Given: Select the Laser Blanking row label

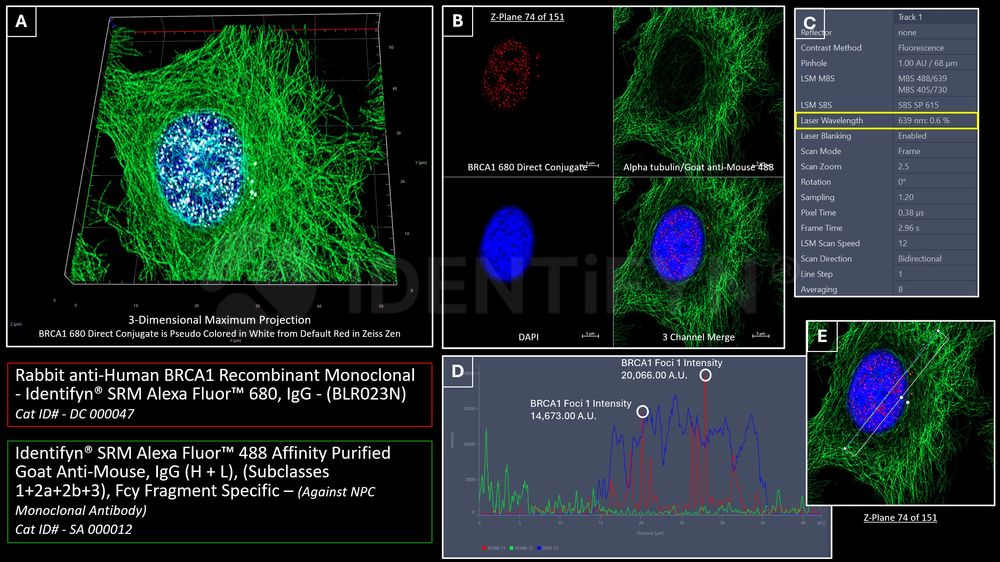Looking at the screenshot, I should (826, 136).
